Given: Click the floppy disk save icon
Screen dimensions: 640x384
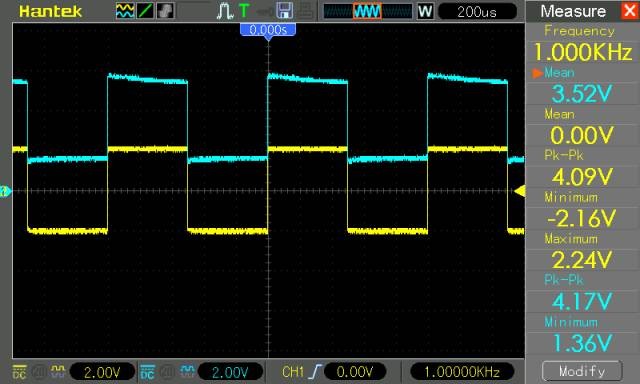Looking at the screenshot, I should (x=284, y=11).
